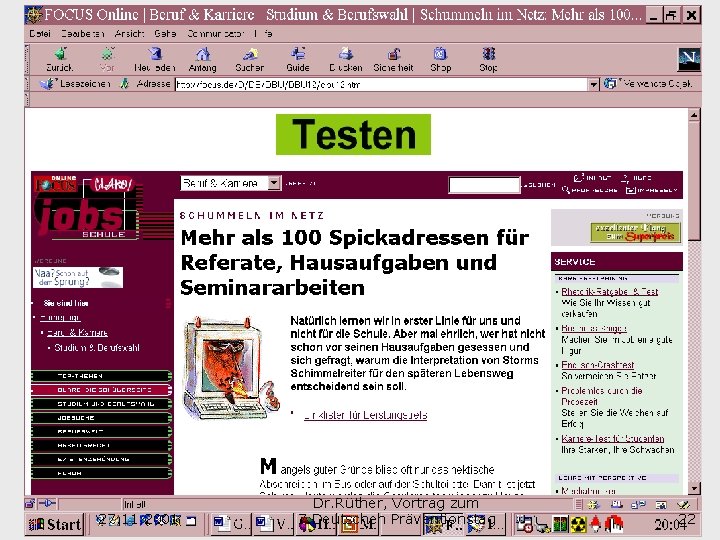Open the Bearbeiten menu
Screen dimensions: 720x540
click(x=83, y=34)
